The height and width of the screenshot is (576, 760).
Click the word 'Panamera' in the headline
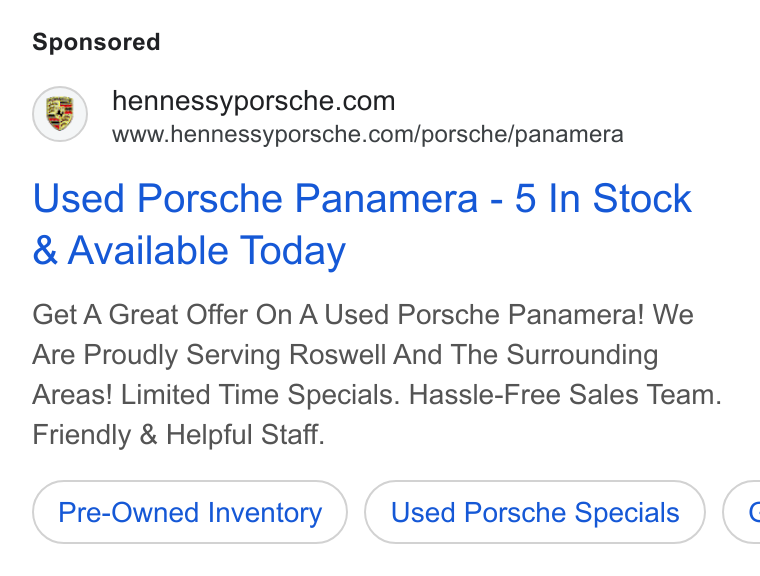click(x=386, y=198)
